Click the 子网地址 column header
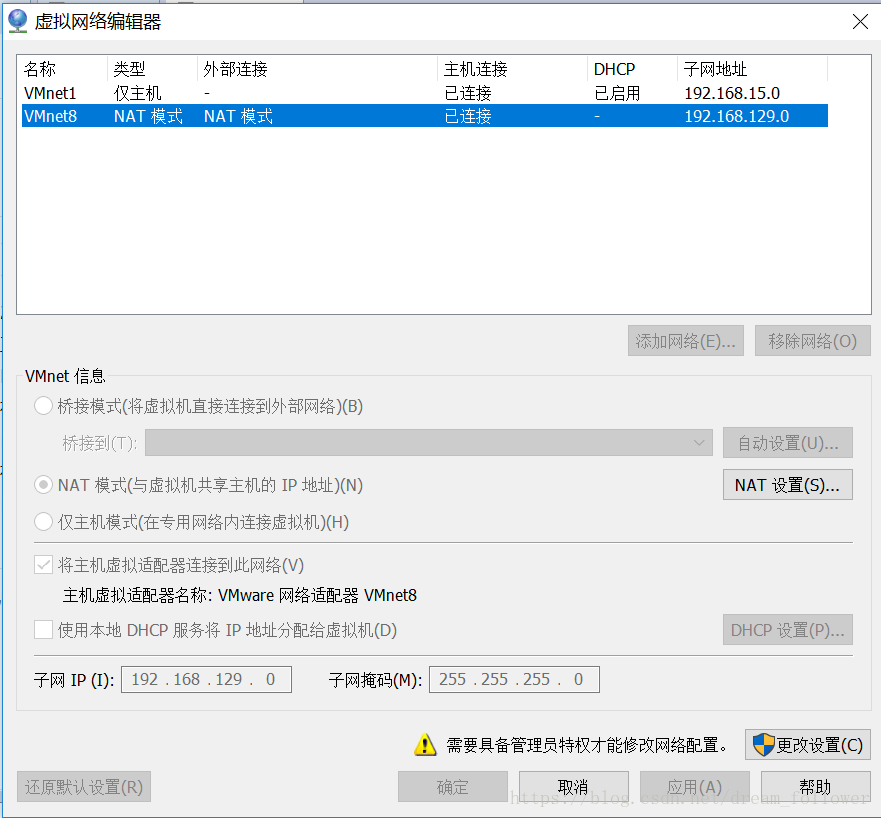The image size is (881, 818). click(x=715, y=69)
